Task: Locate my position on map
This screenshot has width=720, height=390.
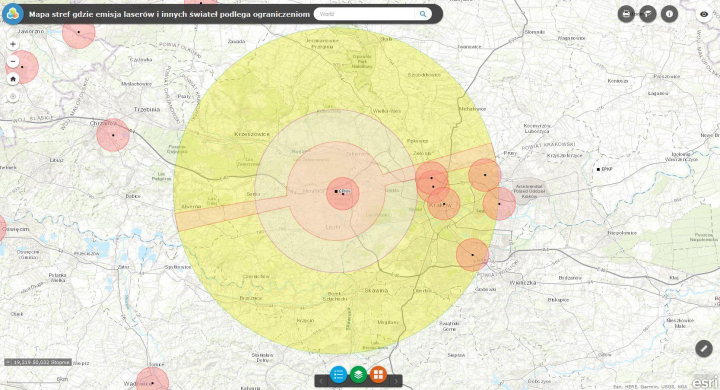Action: point(13,96)
